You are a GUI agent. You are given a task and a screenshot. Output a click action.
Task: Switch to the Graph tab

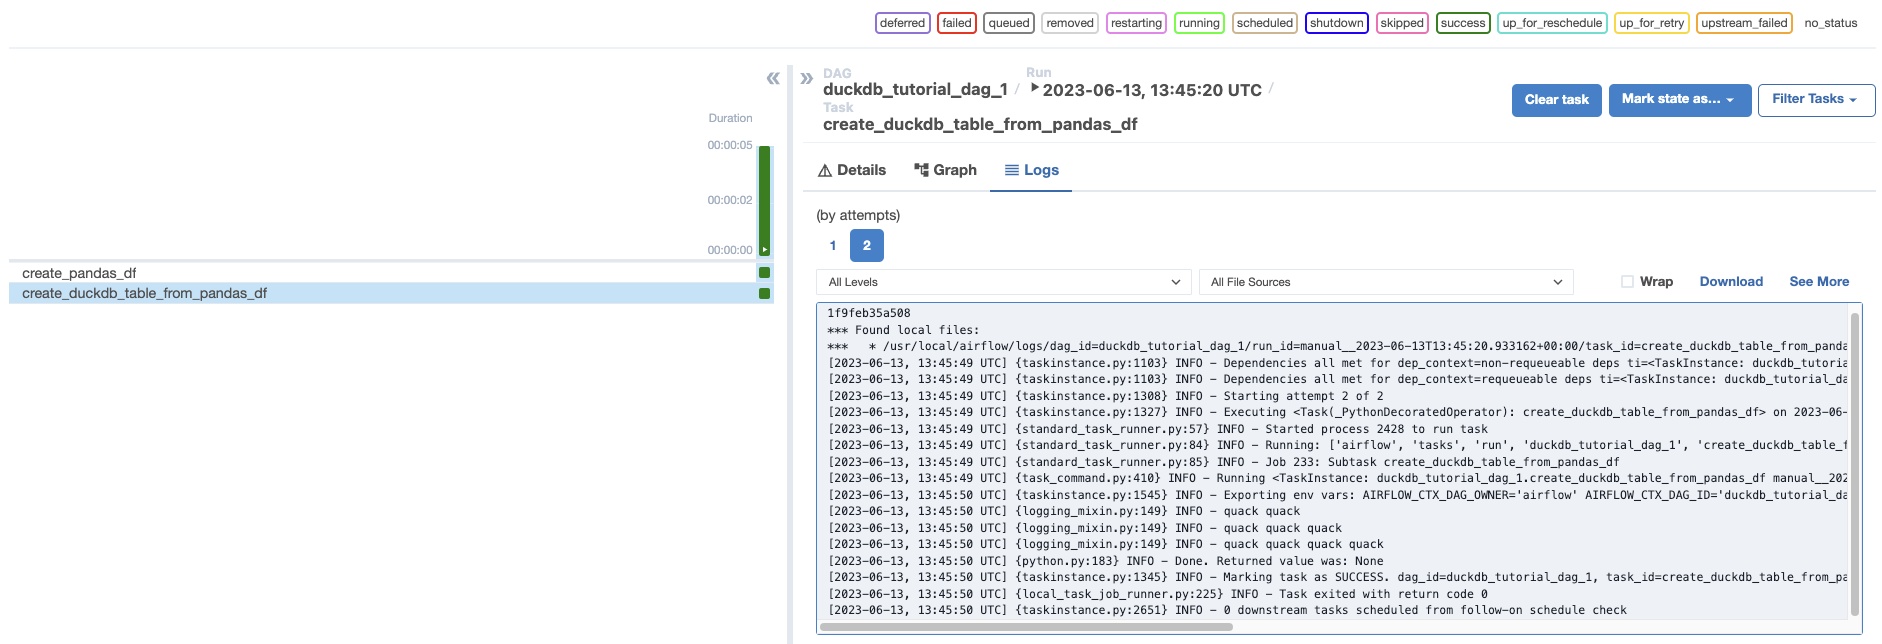click(945, 170)
